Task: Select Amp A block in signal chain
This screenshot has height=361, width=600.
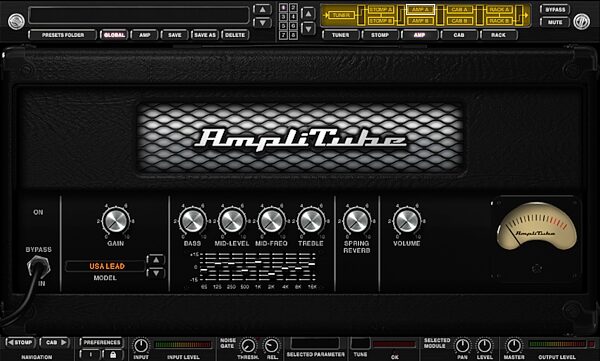Action: [x=420, y=10]
